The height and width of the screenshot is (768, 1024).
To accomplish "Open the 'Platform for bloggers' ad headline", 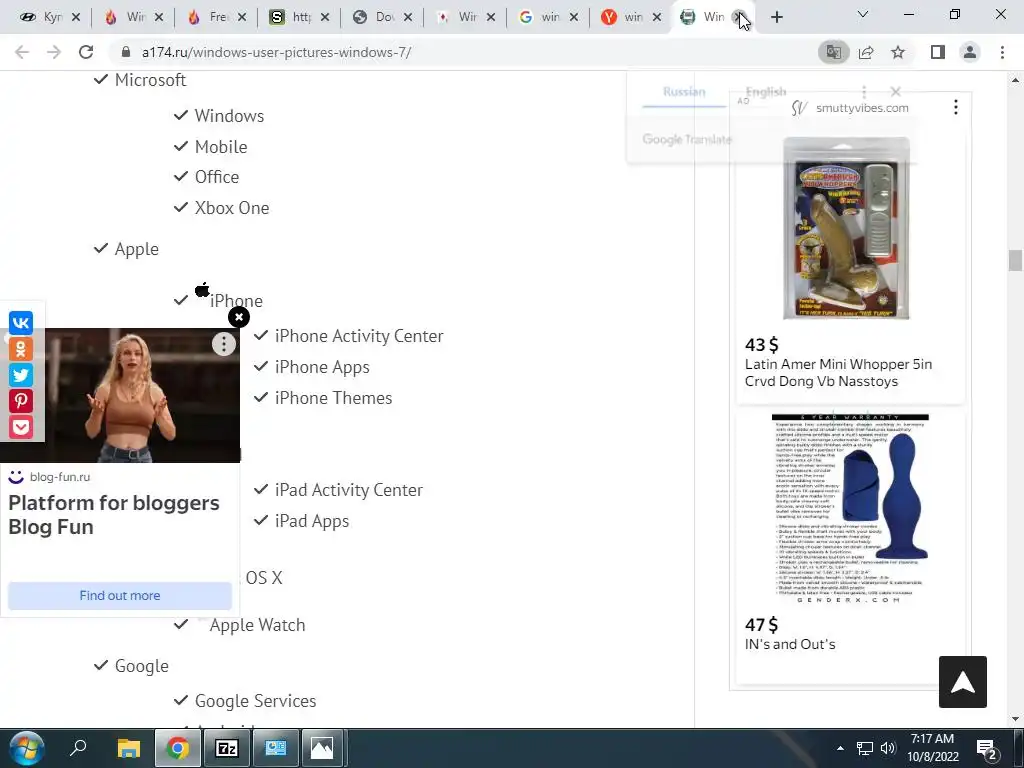I will click(114, 515).
